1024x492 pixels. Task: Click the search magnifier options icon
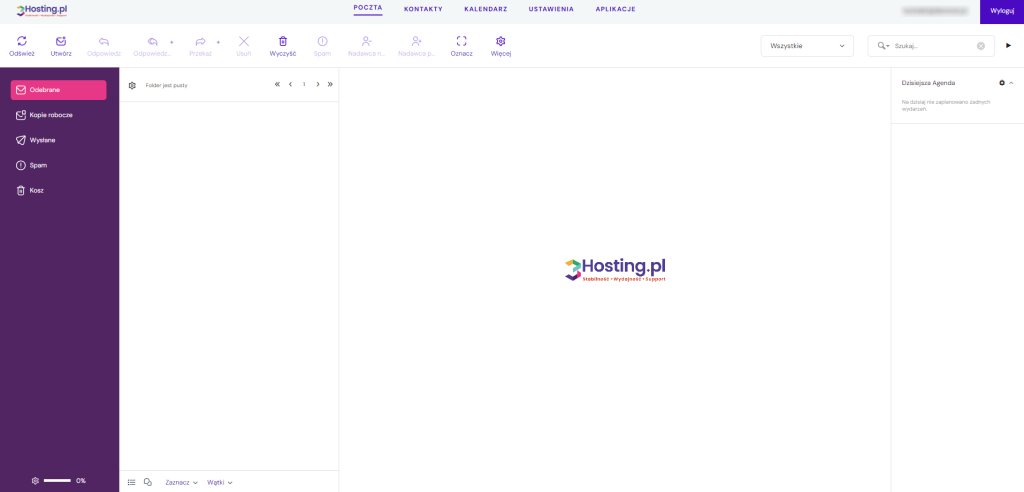tap(884, 46)
